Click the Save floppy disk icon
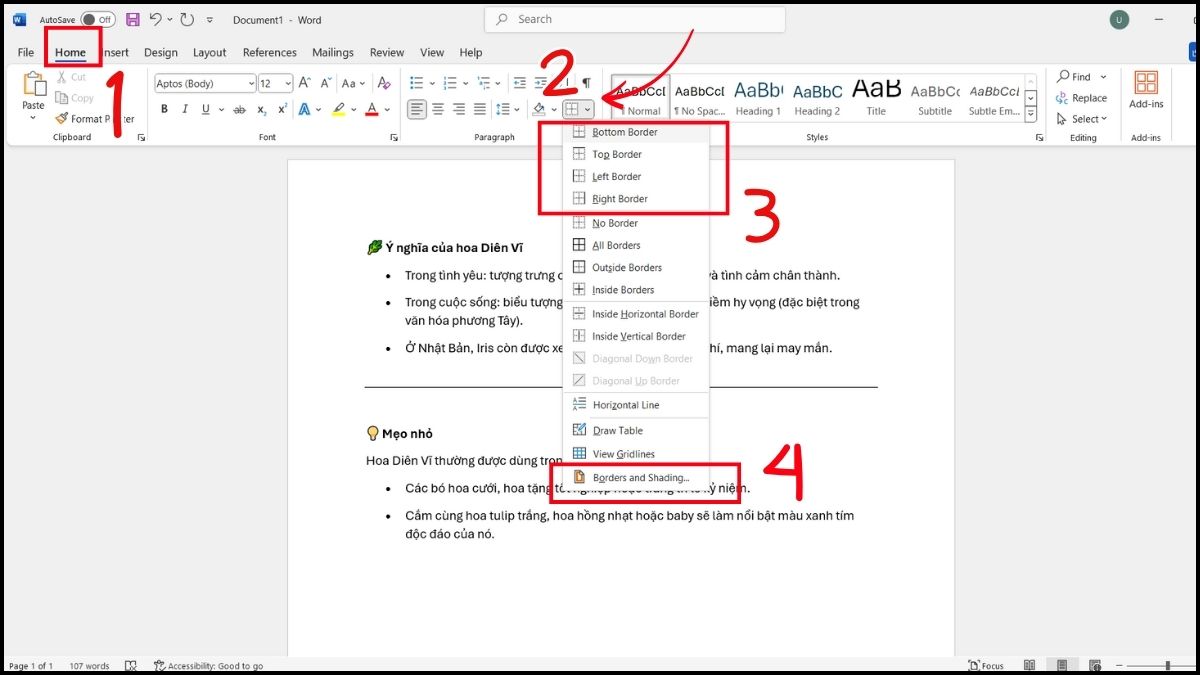 (x=132, y=19)
